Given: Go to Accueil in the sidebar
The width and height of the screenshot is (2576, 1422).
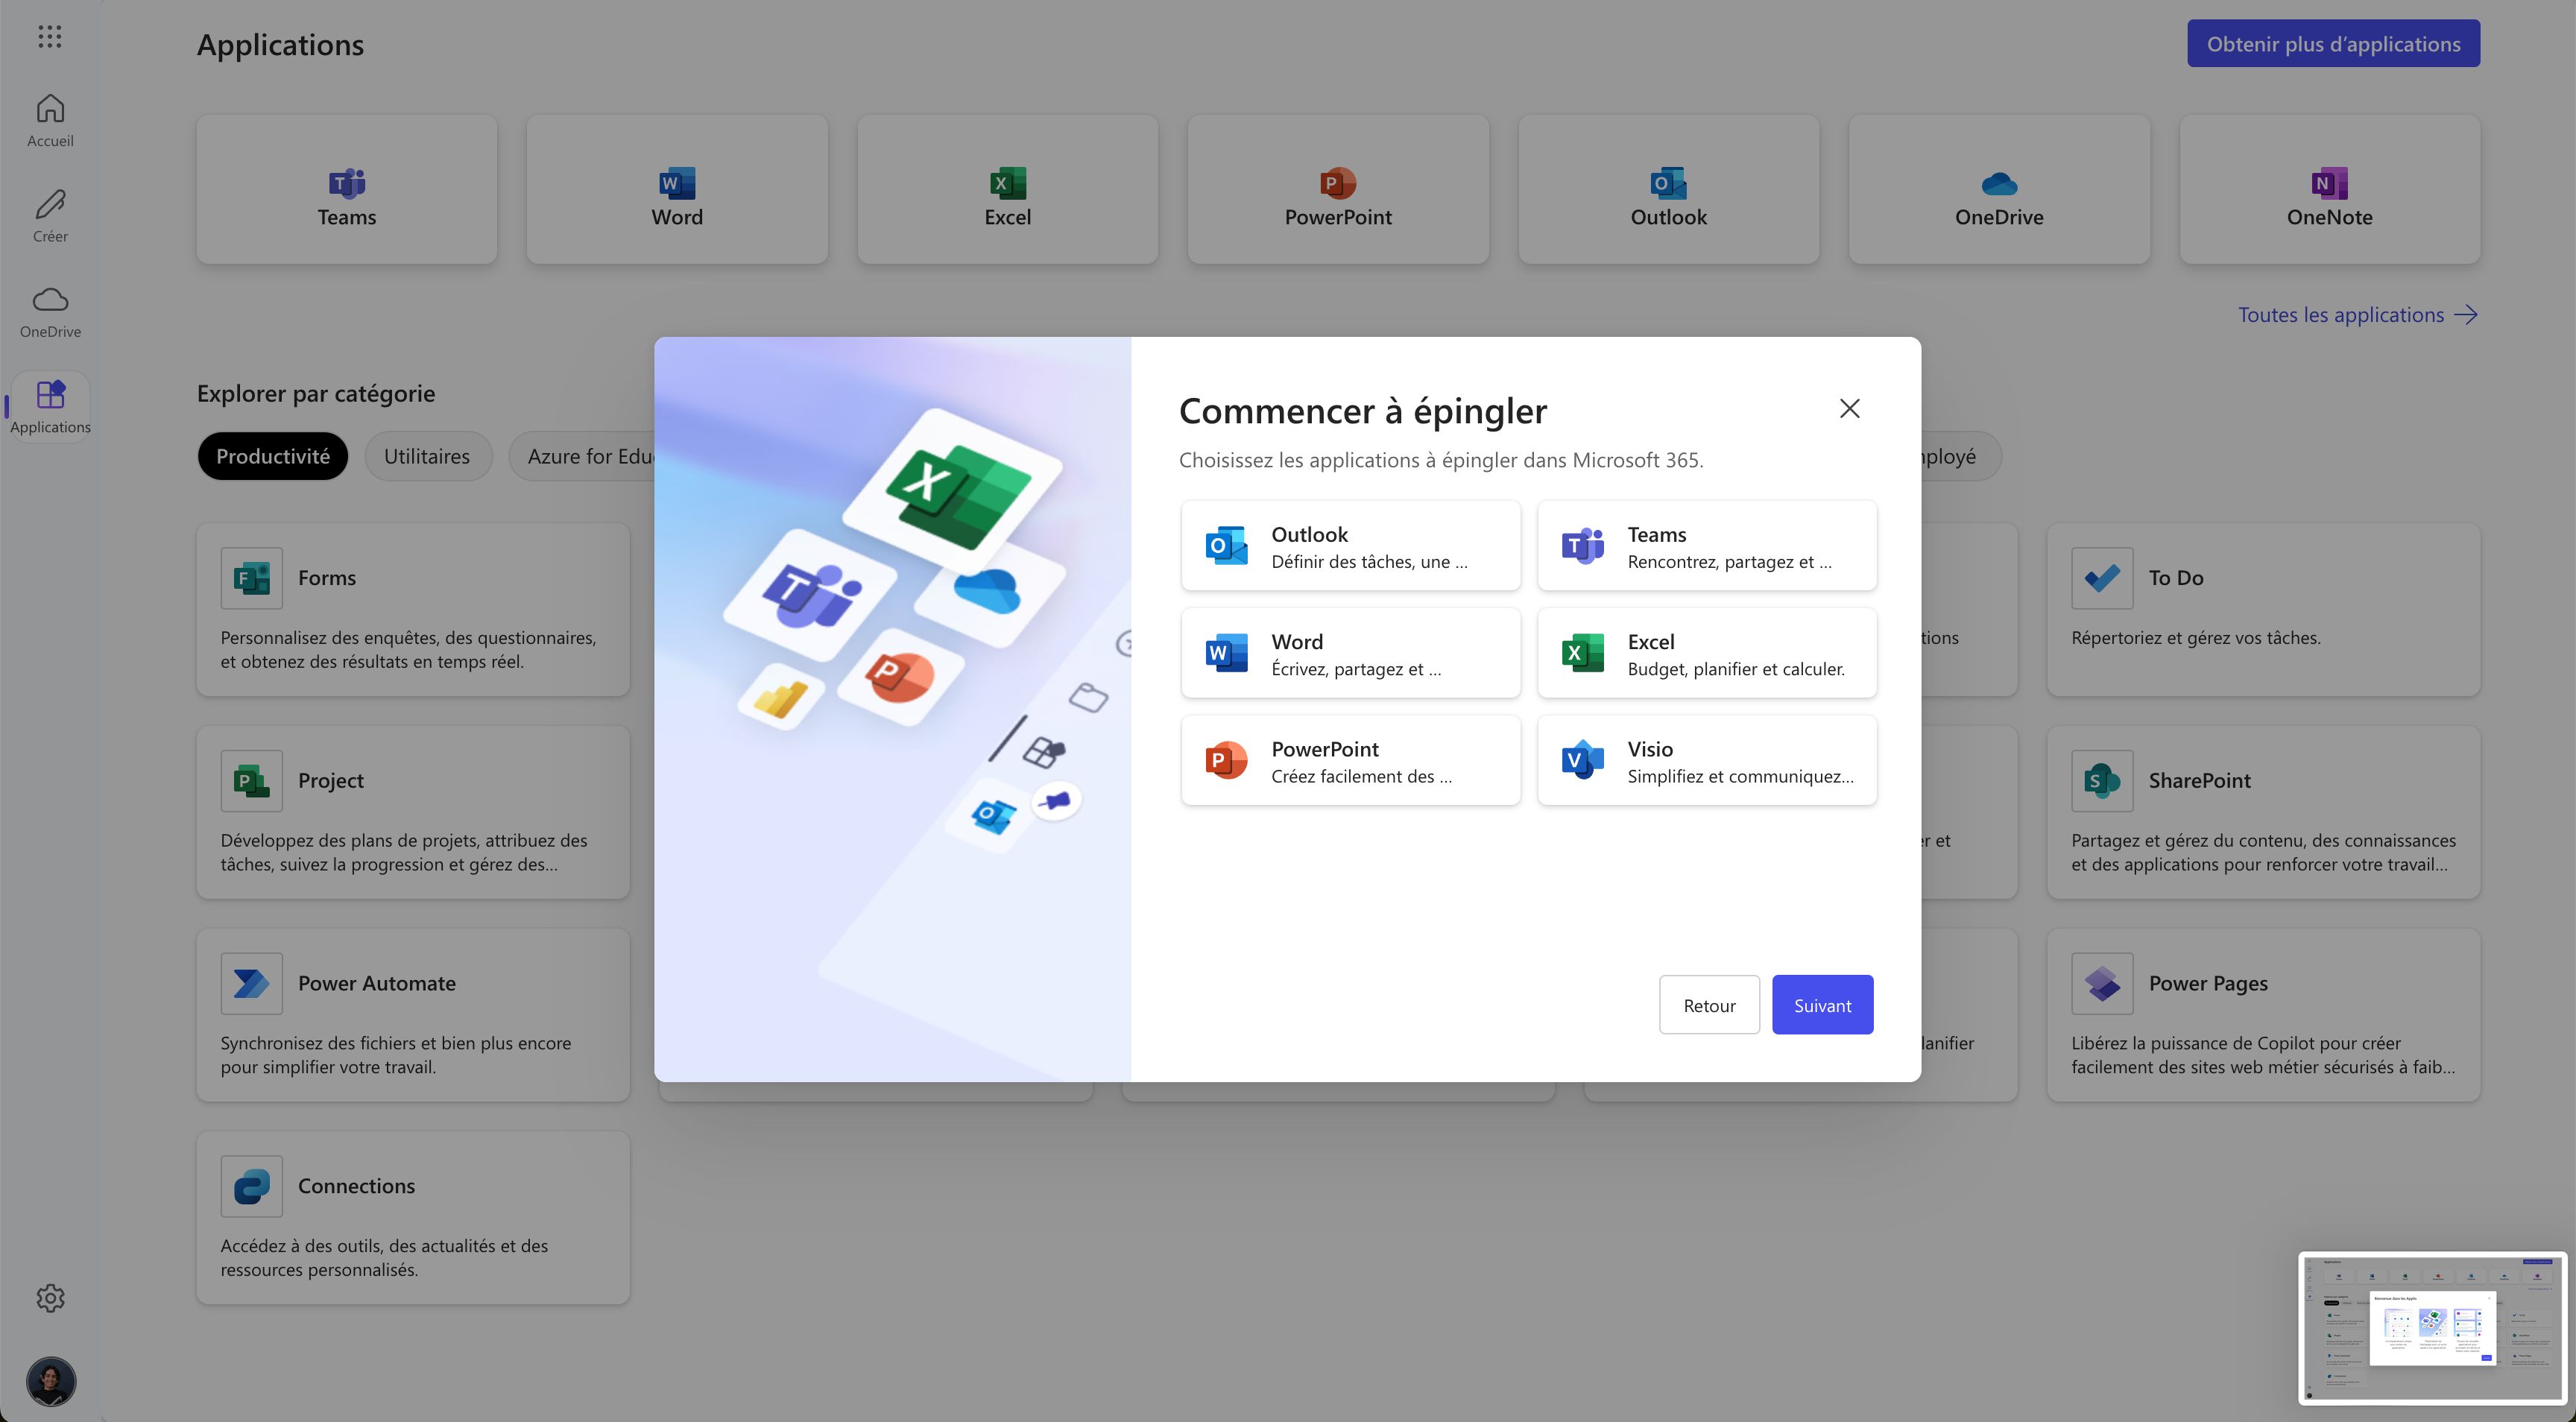Looking at the screenshot, I should coord(50,121).
